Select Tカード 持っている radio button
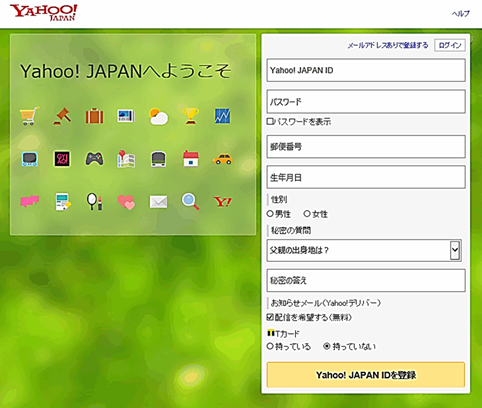Image resolution: width=482 pixels, height=408 pixels. pyautogui.click(x=270, y=346)
